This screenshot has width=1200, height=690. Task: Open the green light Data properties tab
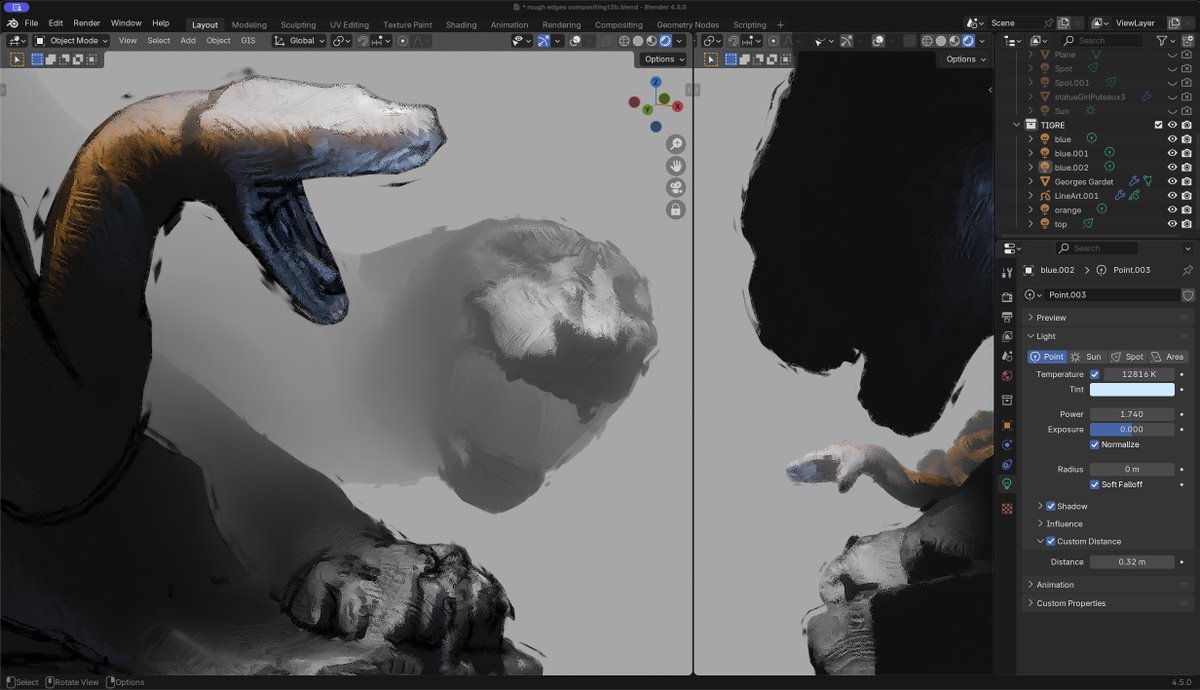pyautogui.click(x=1007, y=483)
